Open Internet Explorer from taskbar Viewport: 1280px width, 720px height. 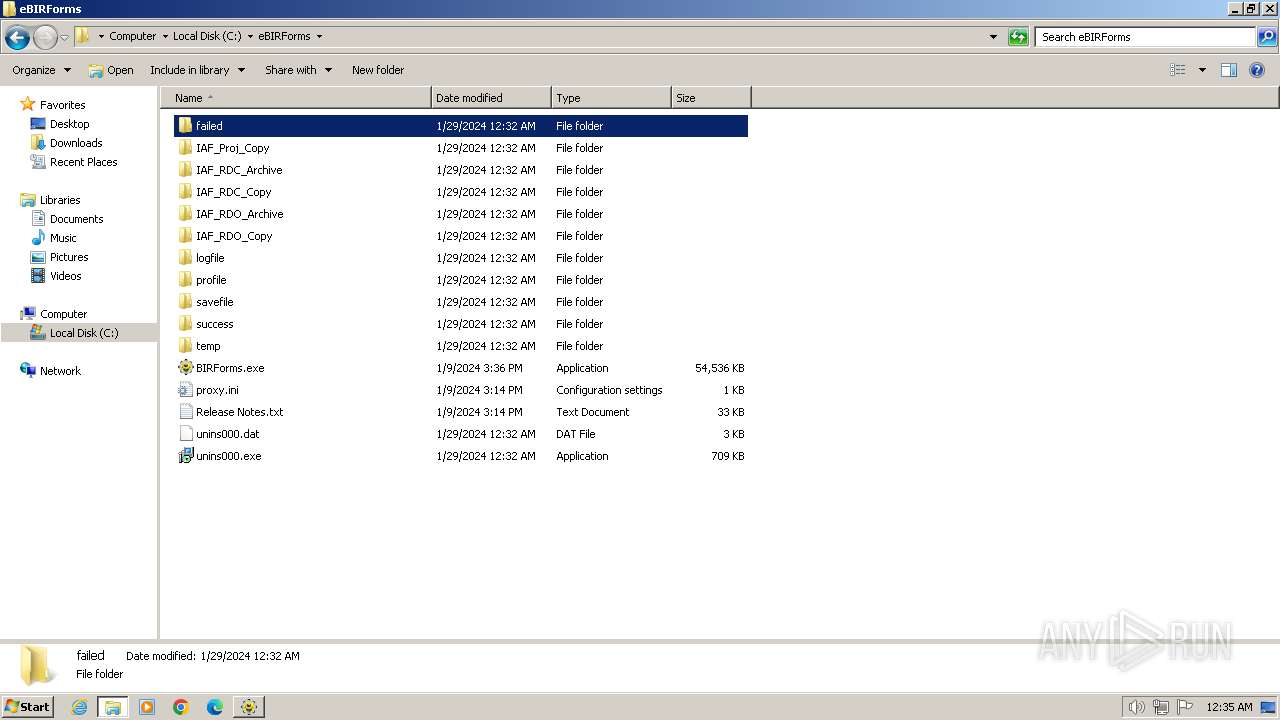(79, 707)
